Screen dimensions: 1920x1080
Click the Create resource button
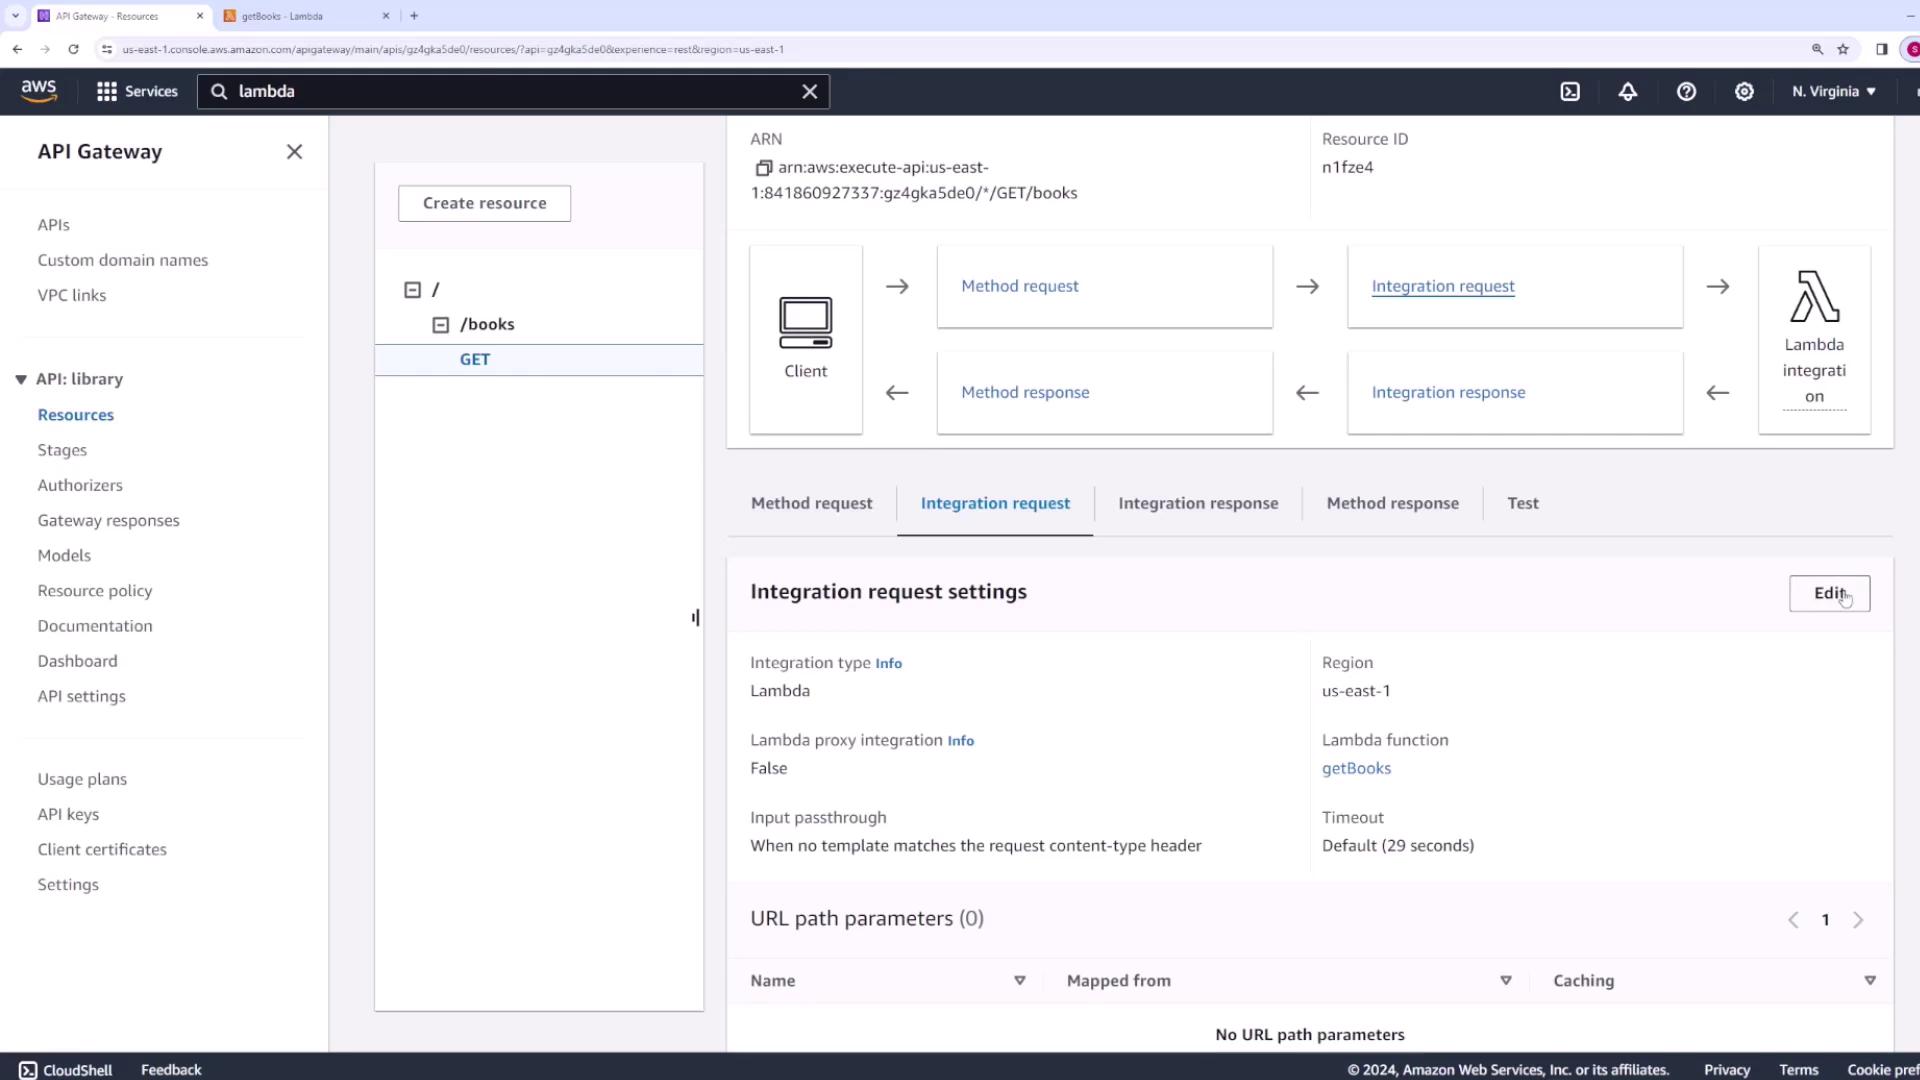(x=484, y=203)
